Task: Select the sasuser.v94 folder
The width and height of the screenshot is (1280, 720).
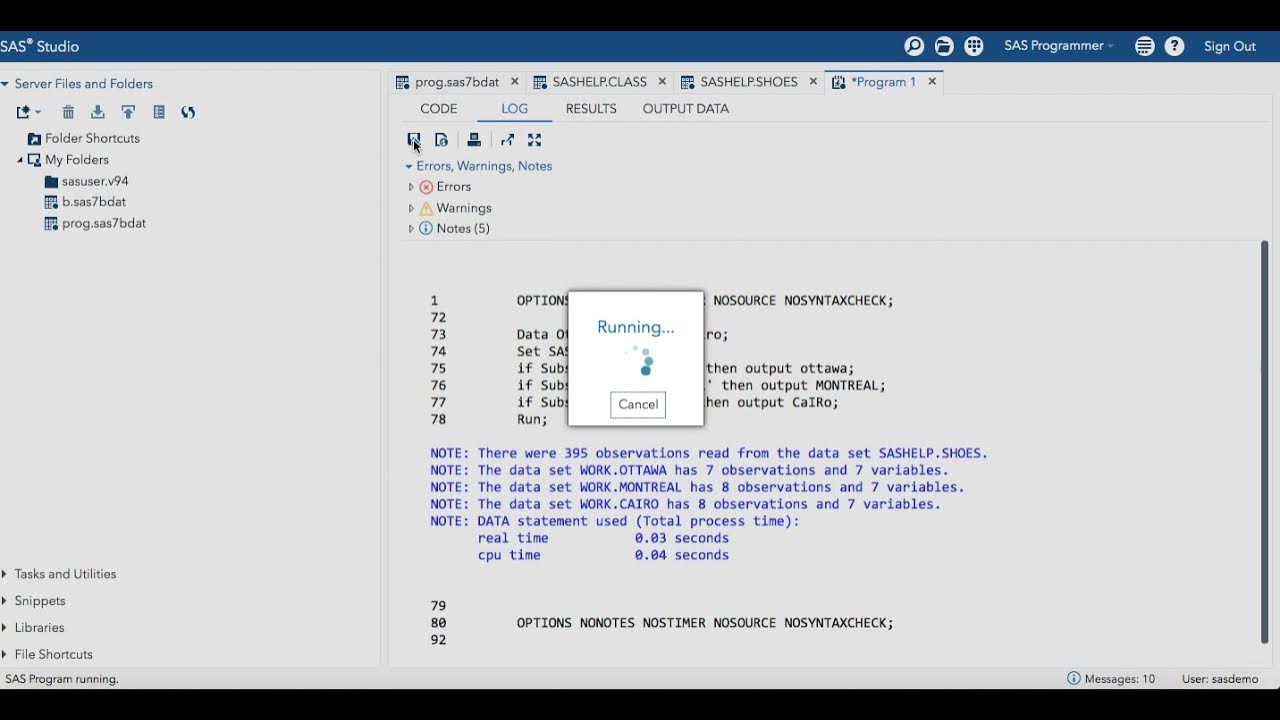Action: coord(95,181)
